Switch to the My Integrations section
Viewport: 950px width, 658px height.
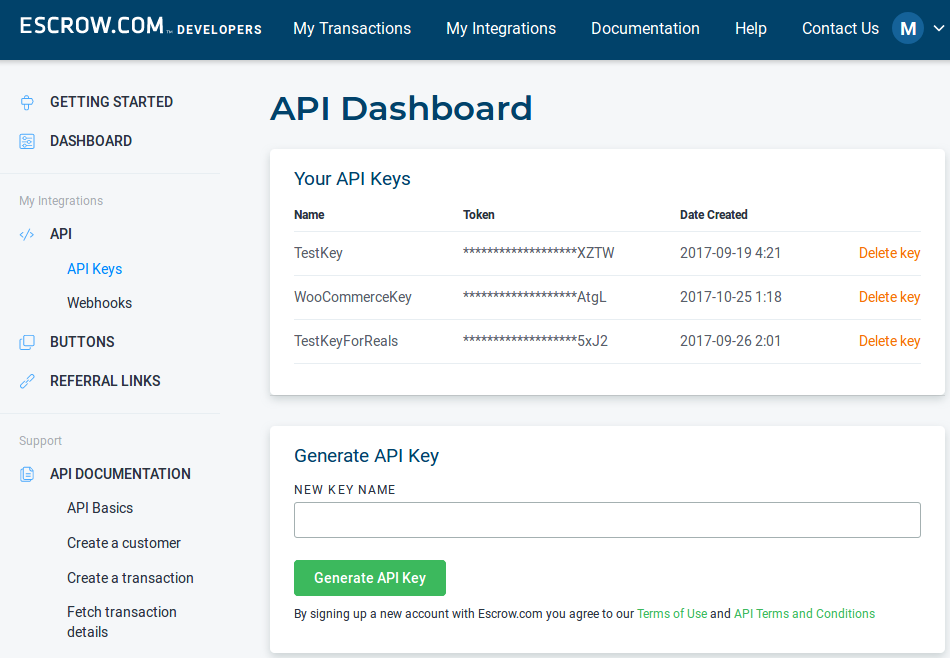[x=500, y=28]
